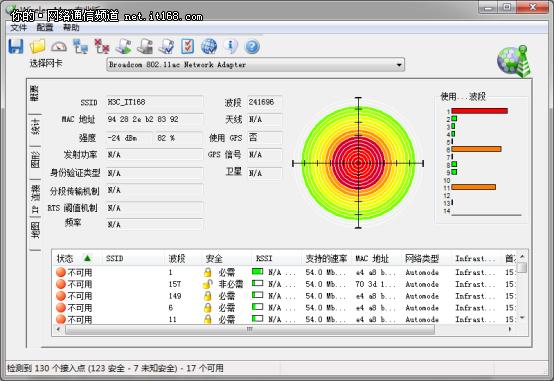This screenshot has width=554, height=381.
Task: Click the list's left scroll arrow
Action: point(58,329)
